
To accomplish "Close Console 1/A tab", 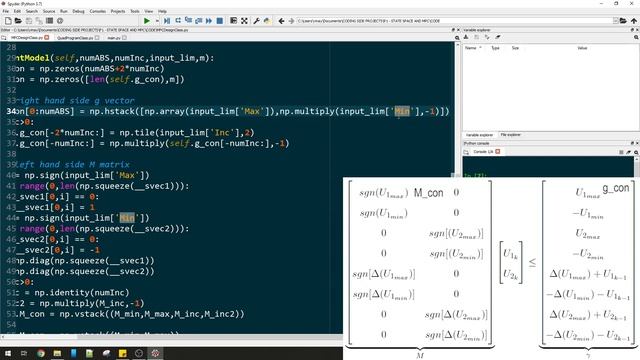I will click(498, 152).
